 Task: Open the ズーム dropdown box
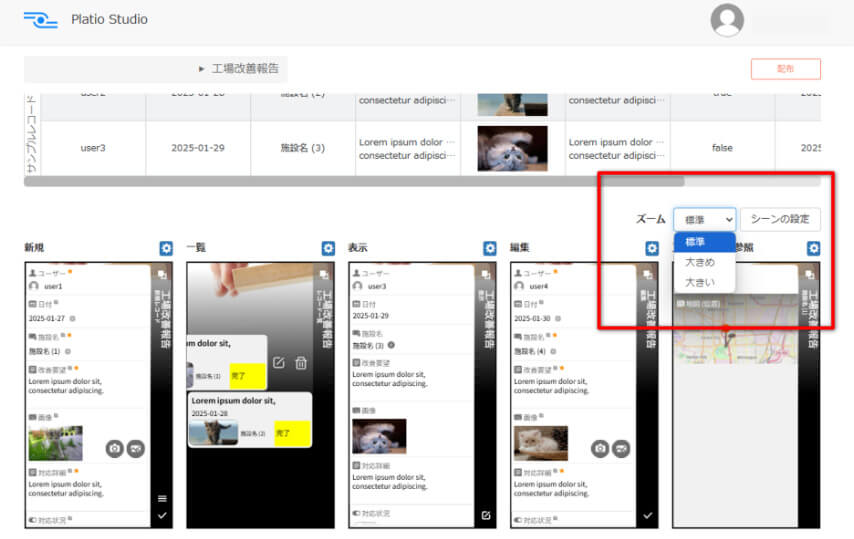[704, 219]
